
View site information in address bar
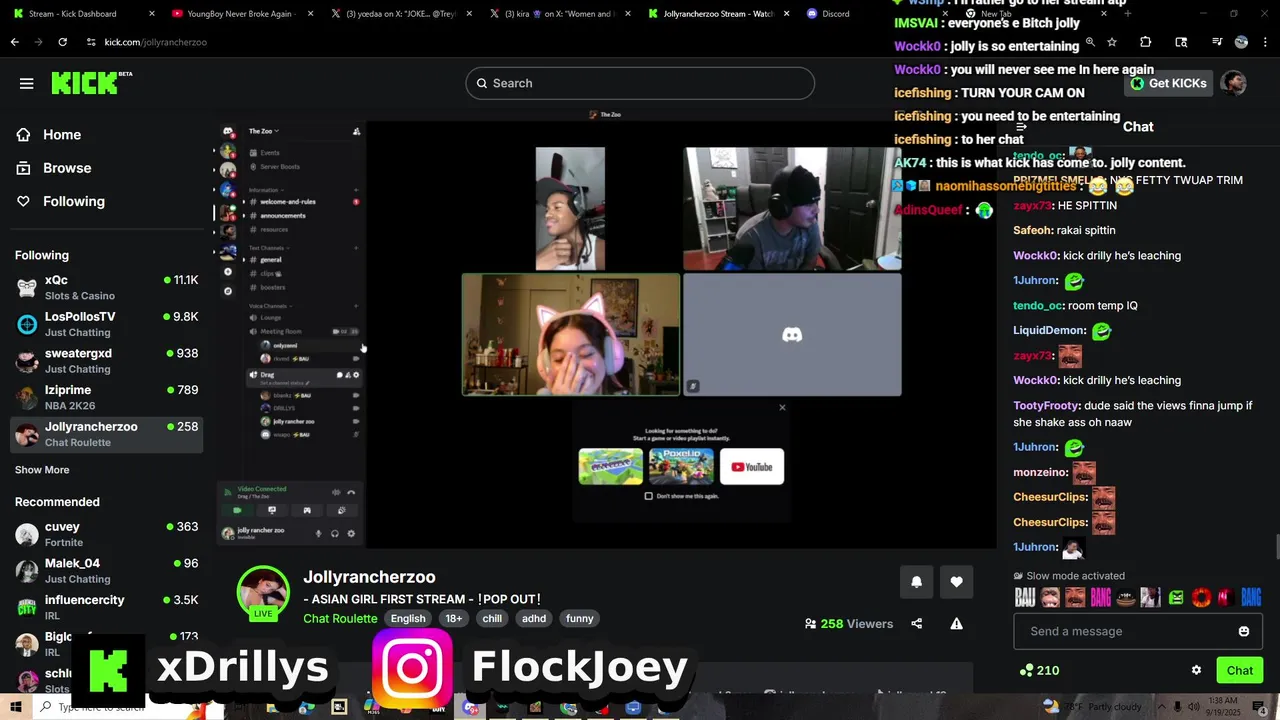click(x=91, y=42)
